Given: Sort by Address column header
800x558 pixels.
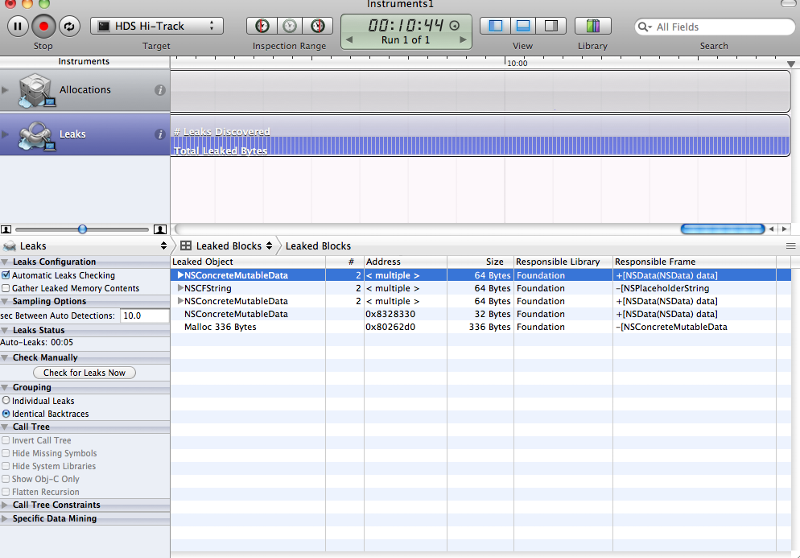Looking at the screenshot, I should (x=406, y=262).
